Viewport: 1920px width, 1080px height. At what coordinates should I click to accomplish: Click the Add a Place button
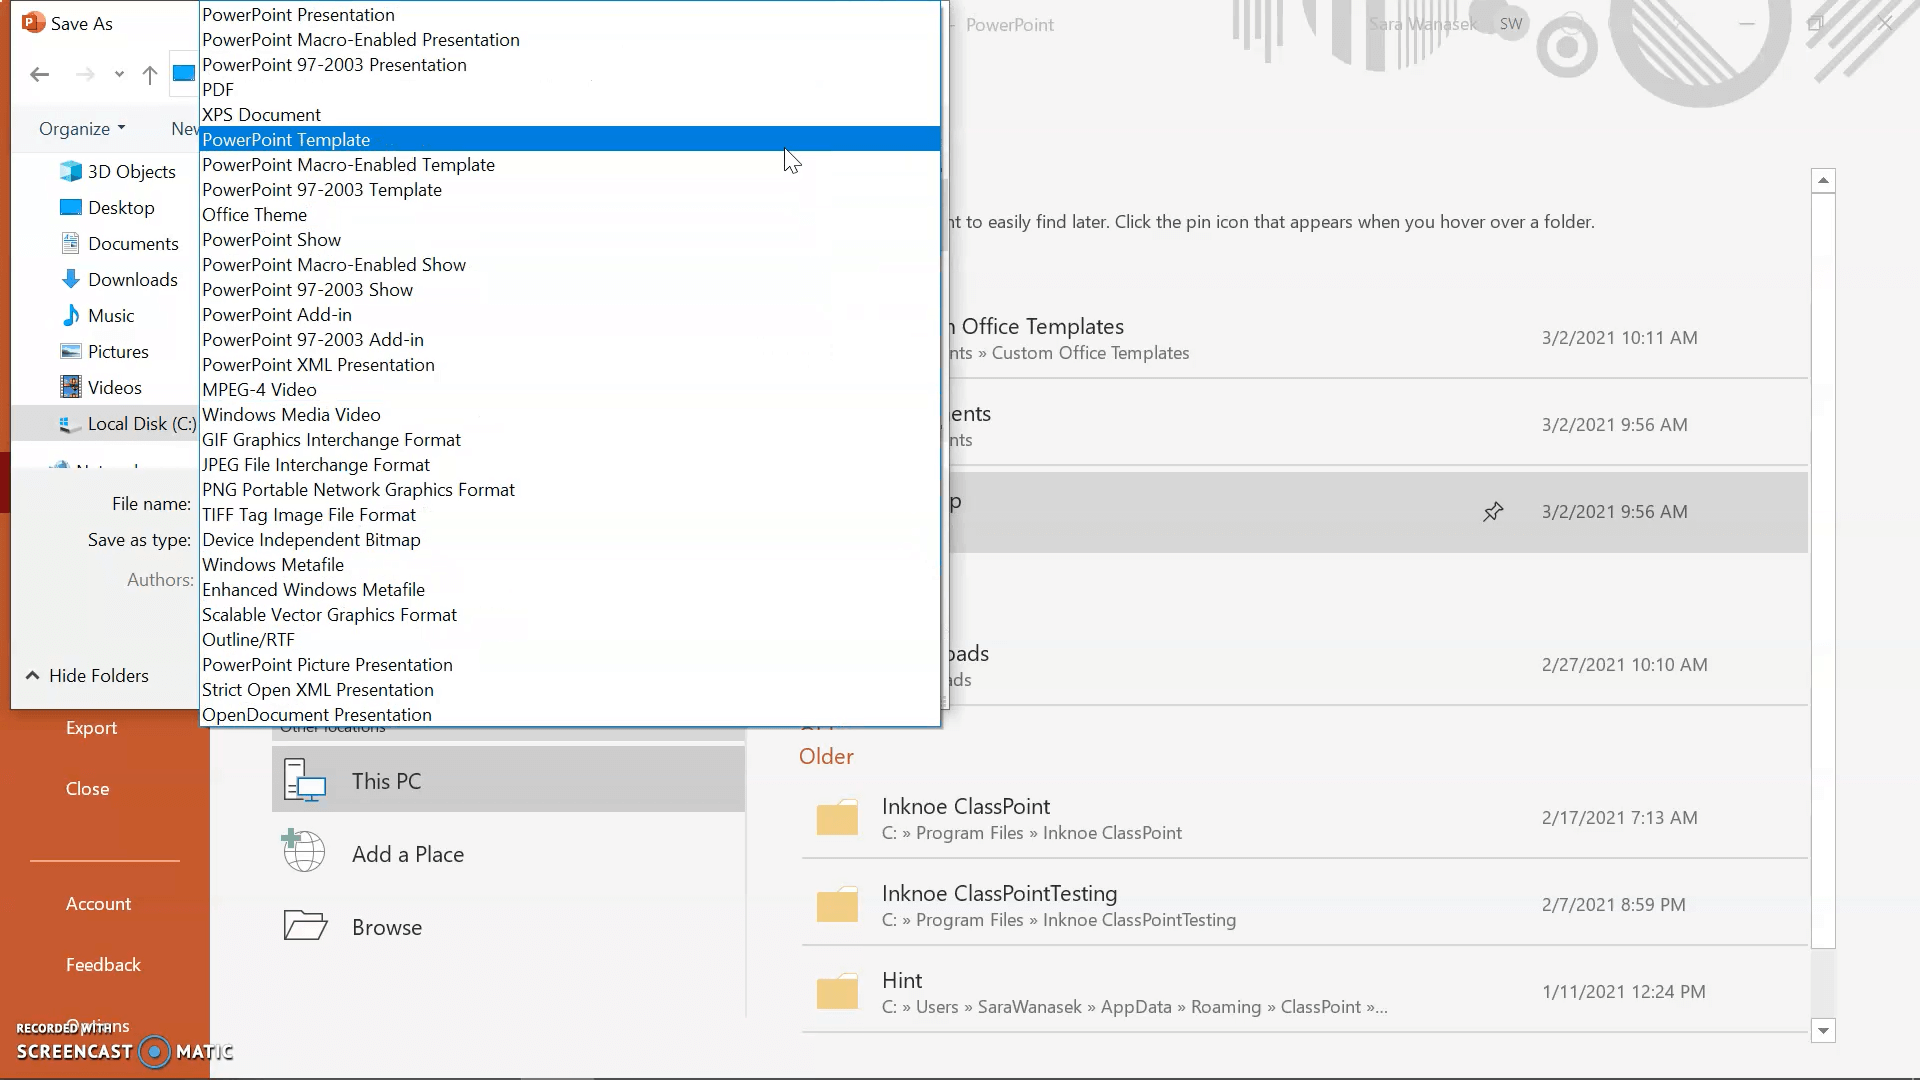(407, 853)
